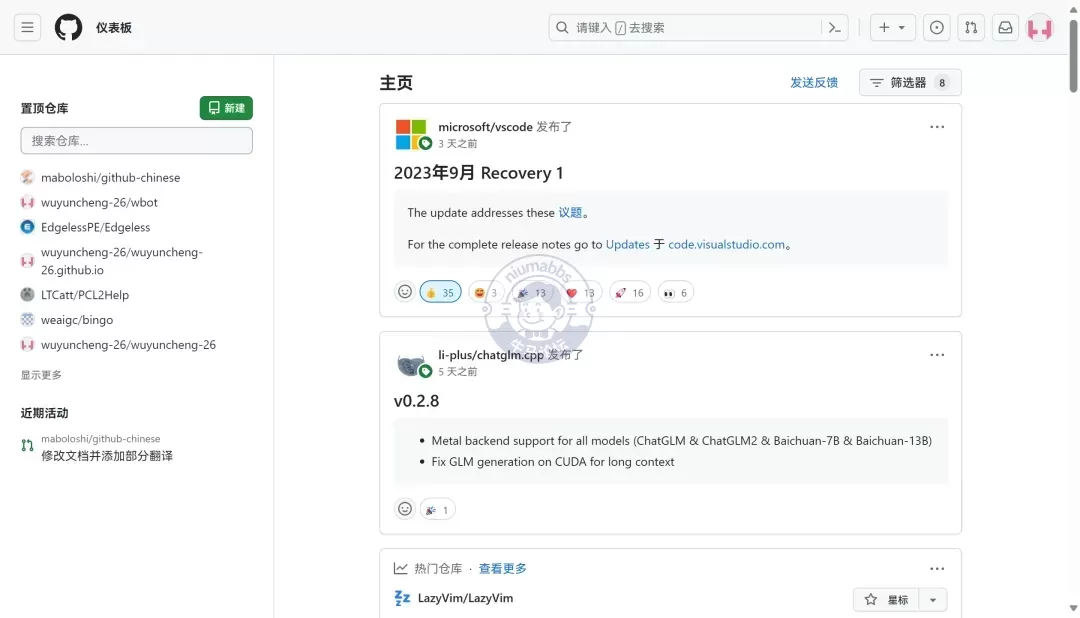Viewport: 1080px width, 618px height.
Task: Click EdgelessPE/Edgeless avatar icon
Action: click(28, 227)
